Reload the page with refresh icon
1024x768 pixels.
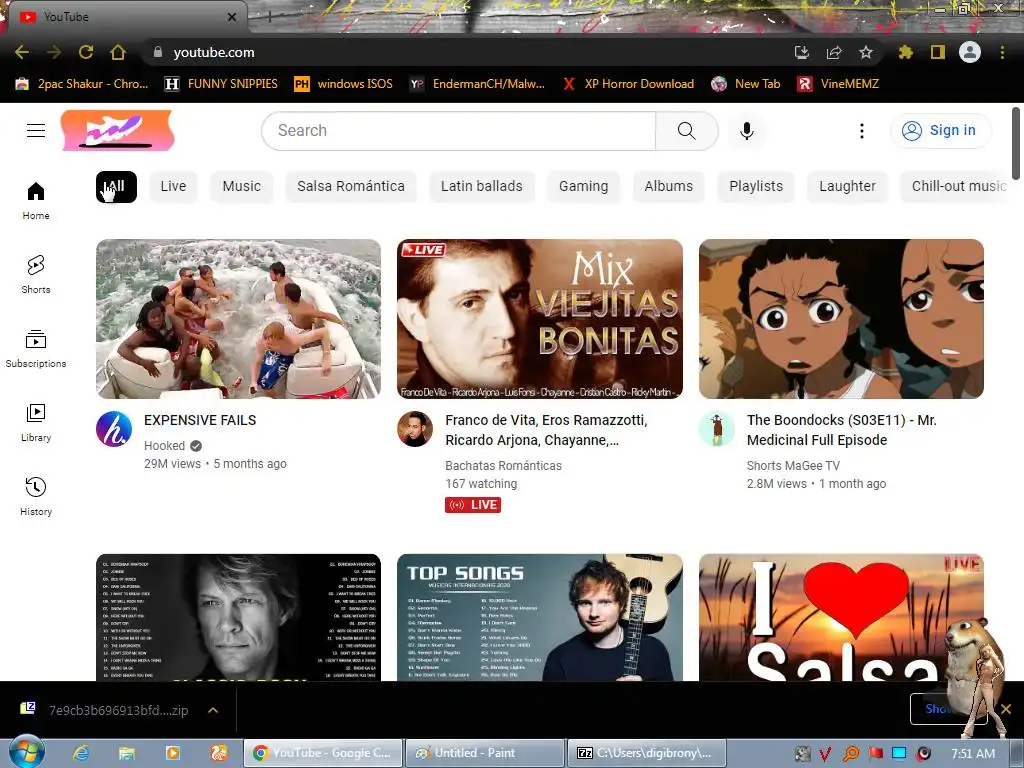click(86, 52)
